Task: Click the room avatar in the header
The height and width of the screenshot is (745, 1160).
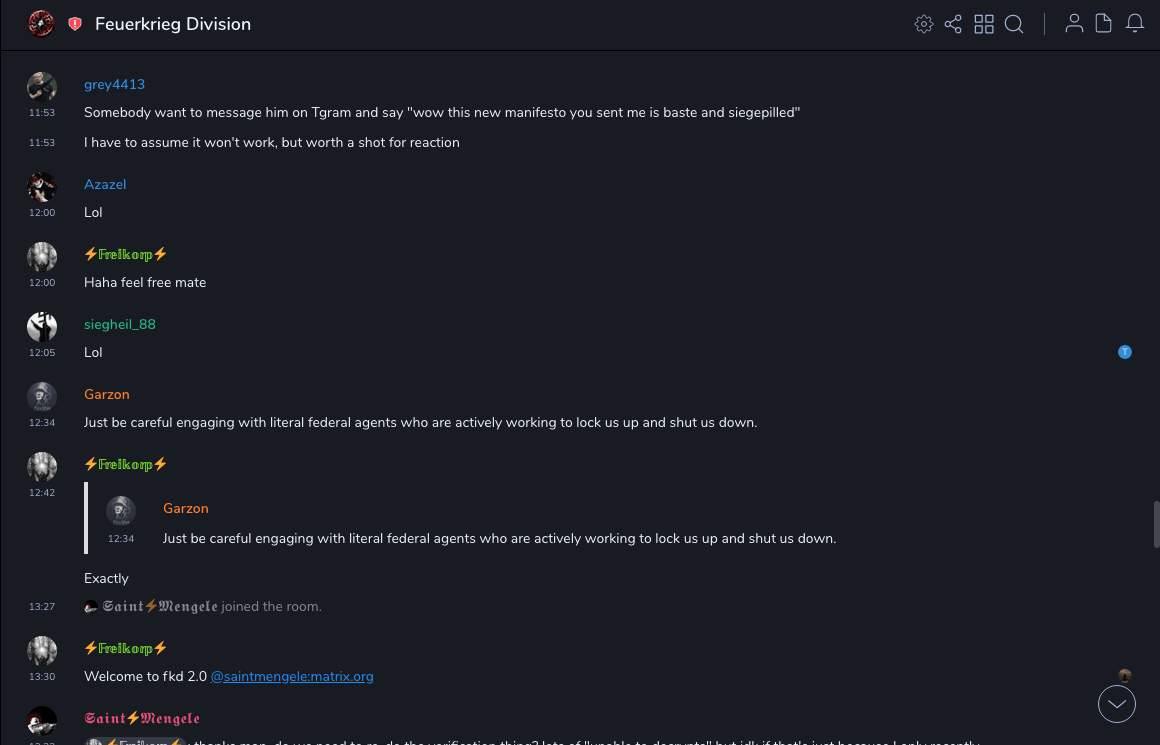Action: click(41, 24)
